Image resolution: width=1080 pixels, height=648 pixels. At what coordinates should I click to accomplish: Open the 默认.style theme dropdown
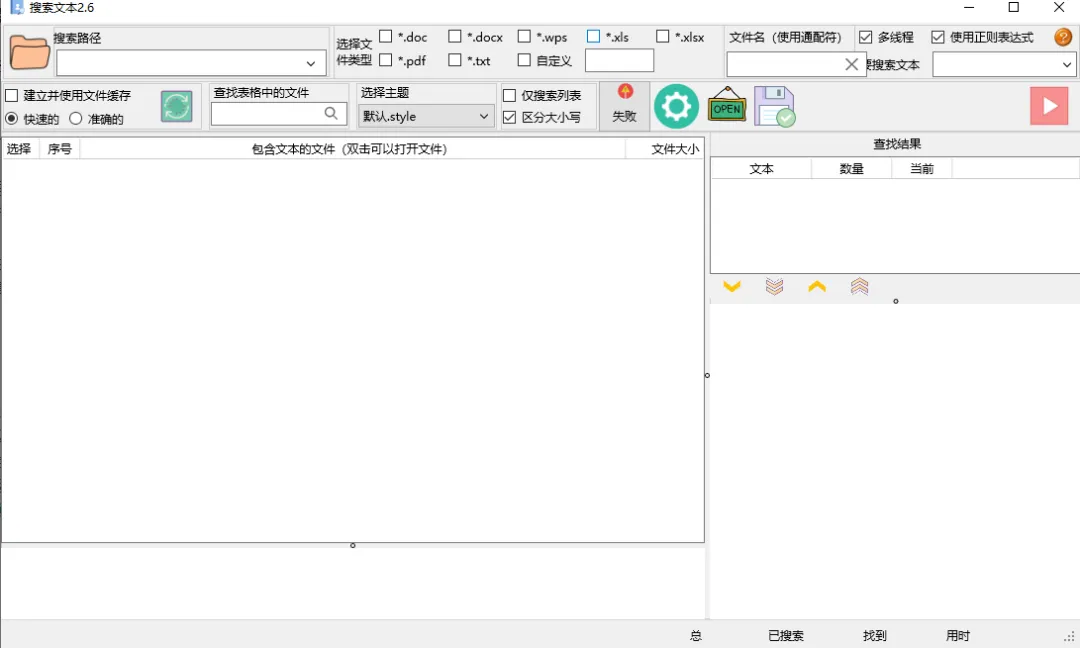pos(483,116)
